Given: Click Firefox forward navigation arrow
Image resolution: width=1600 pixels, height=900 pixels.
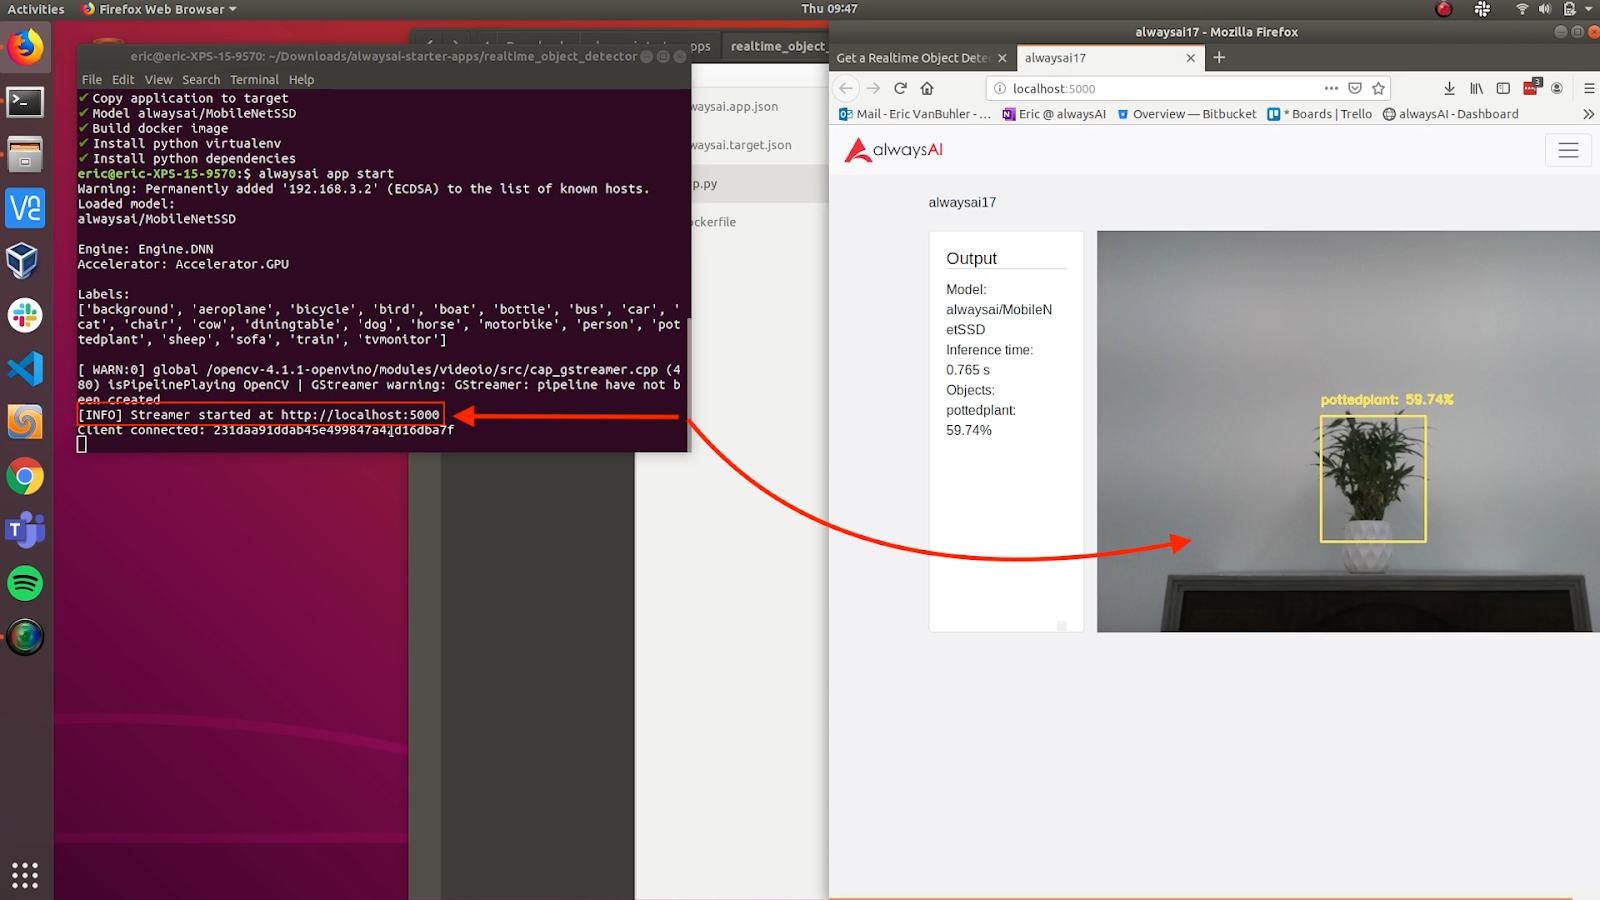Looking at the screenshot, I should tap(873, 88).
